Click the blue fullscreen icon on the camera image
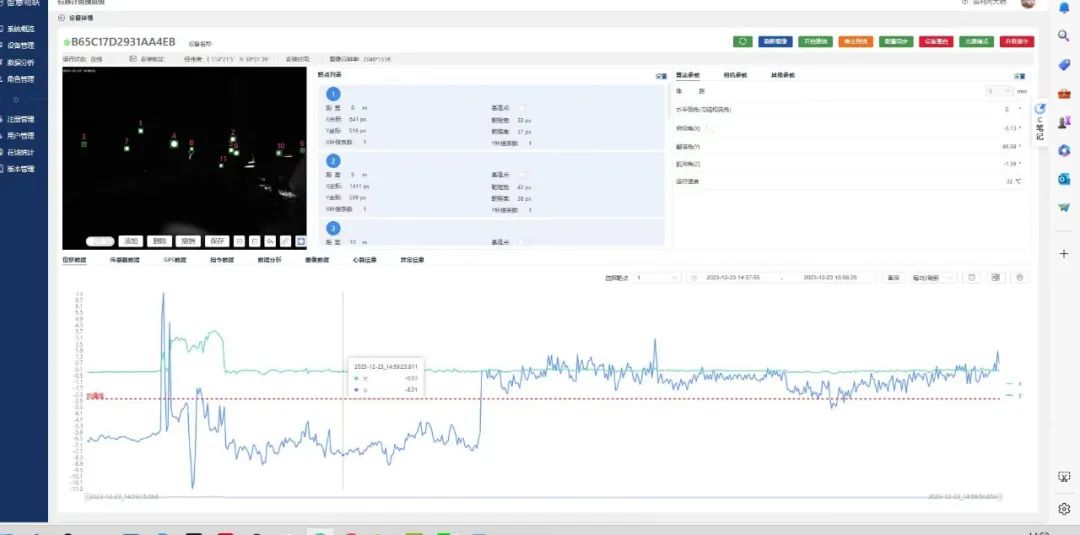This screenshot has width=1080, height=535. pyautogui.click(x=300, y=241)
